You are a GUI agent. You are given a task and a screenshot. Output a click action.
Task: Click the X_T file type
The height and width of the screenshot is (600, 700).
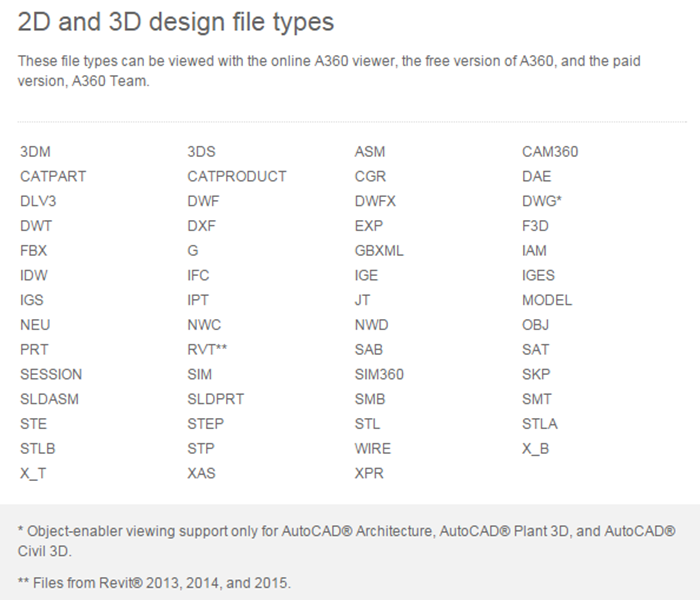tap(33, 473)
